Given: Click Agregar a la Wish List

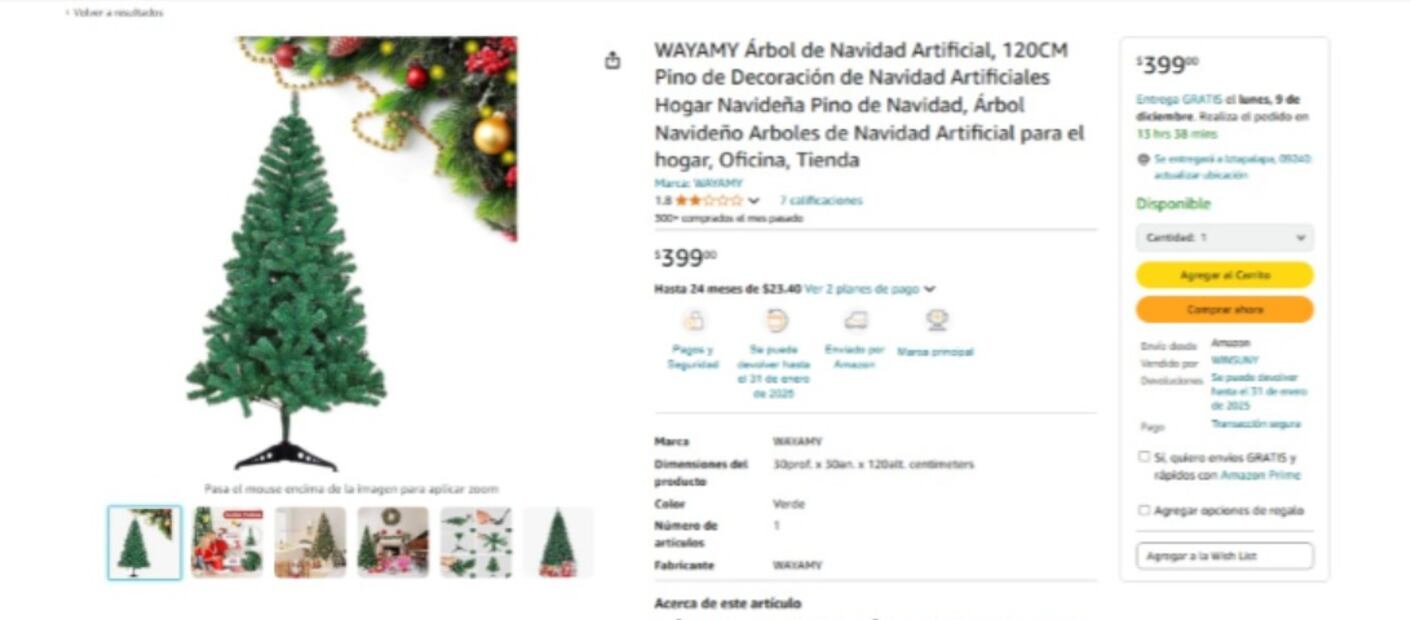Looking at the screenshot, I should tap(1224, 555).
